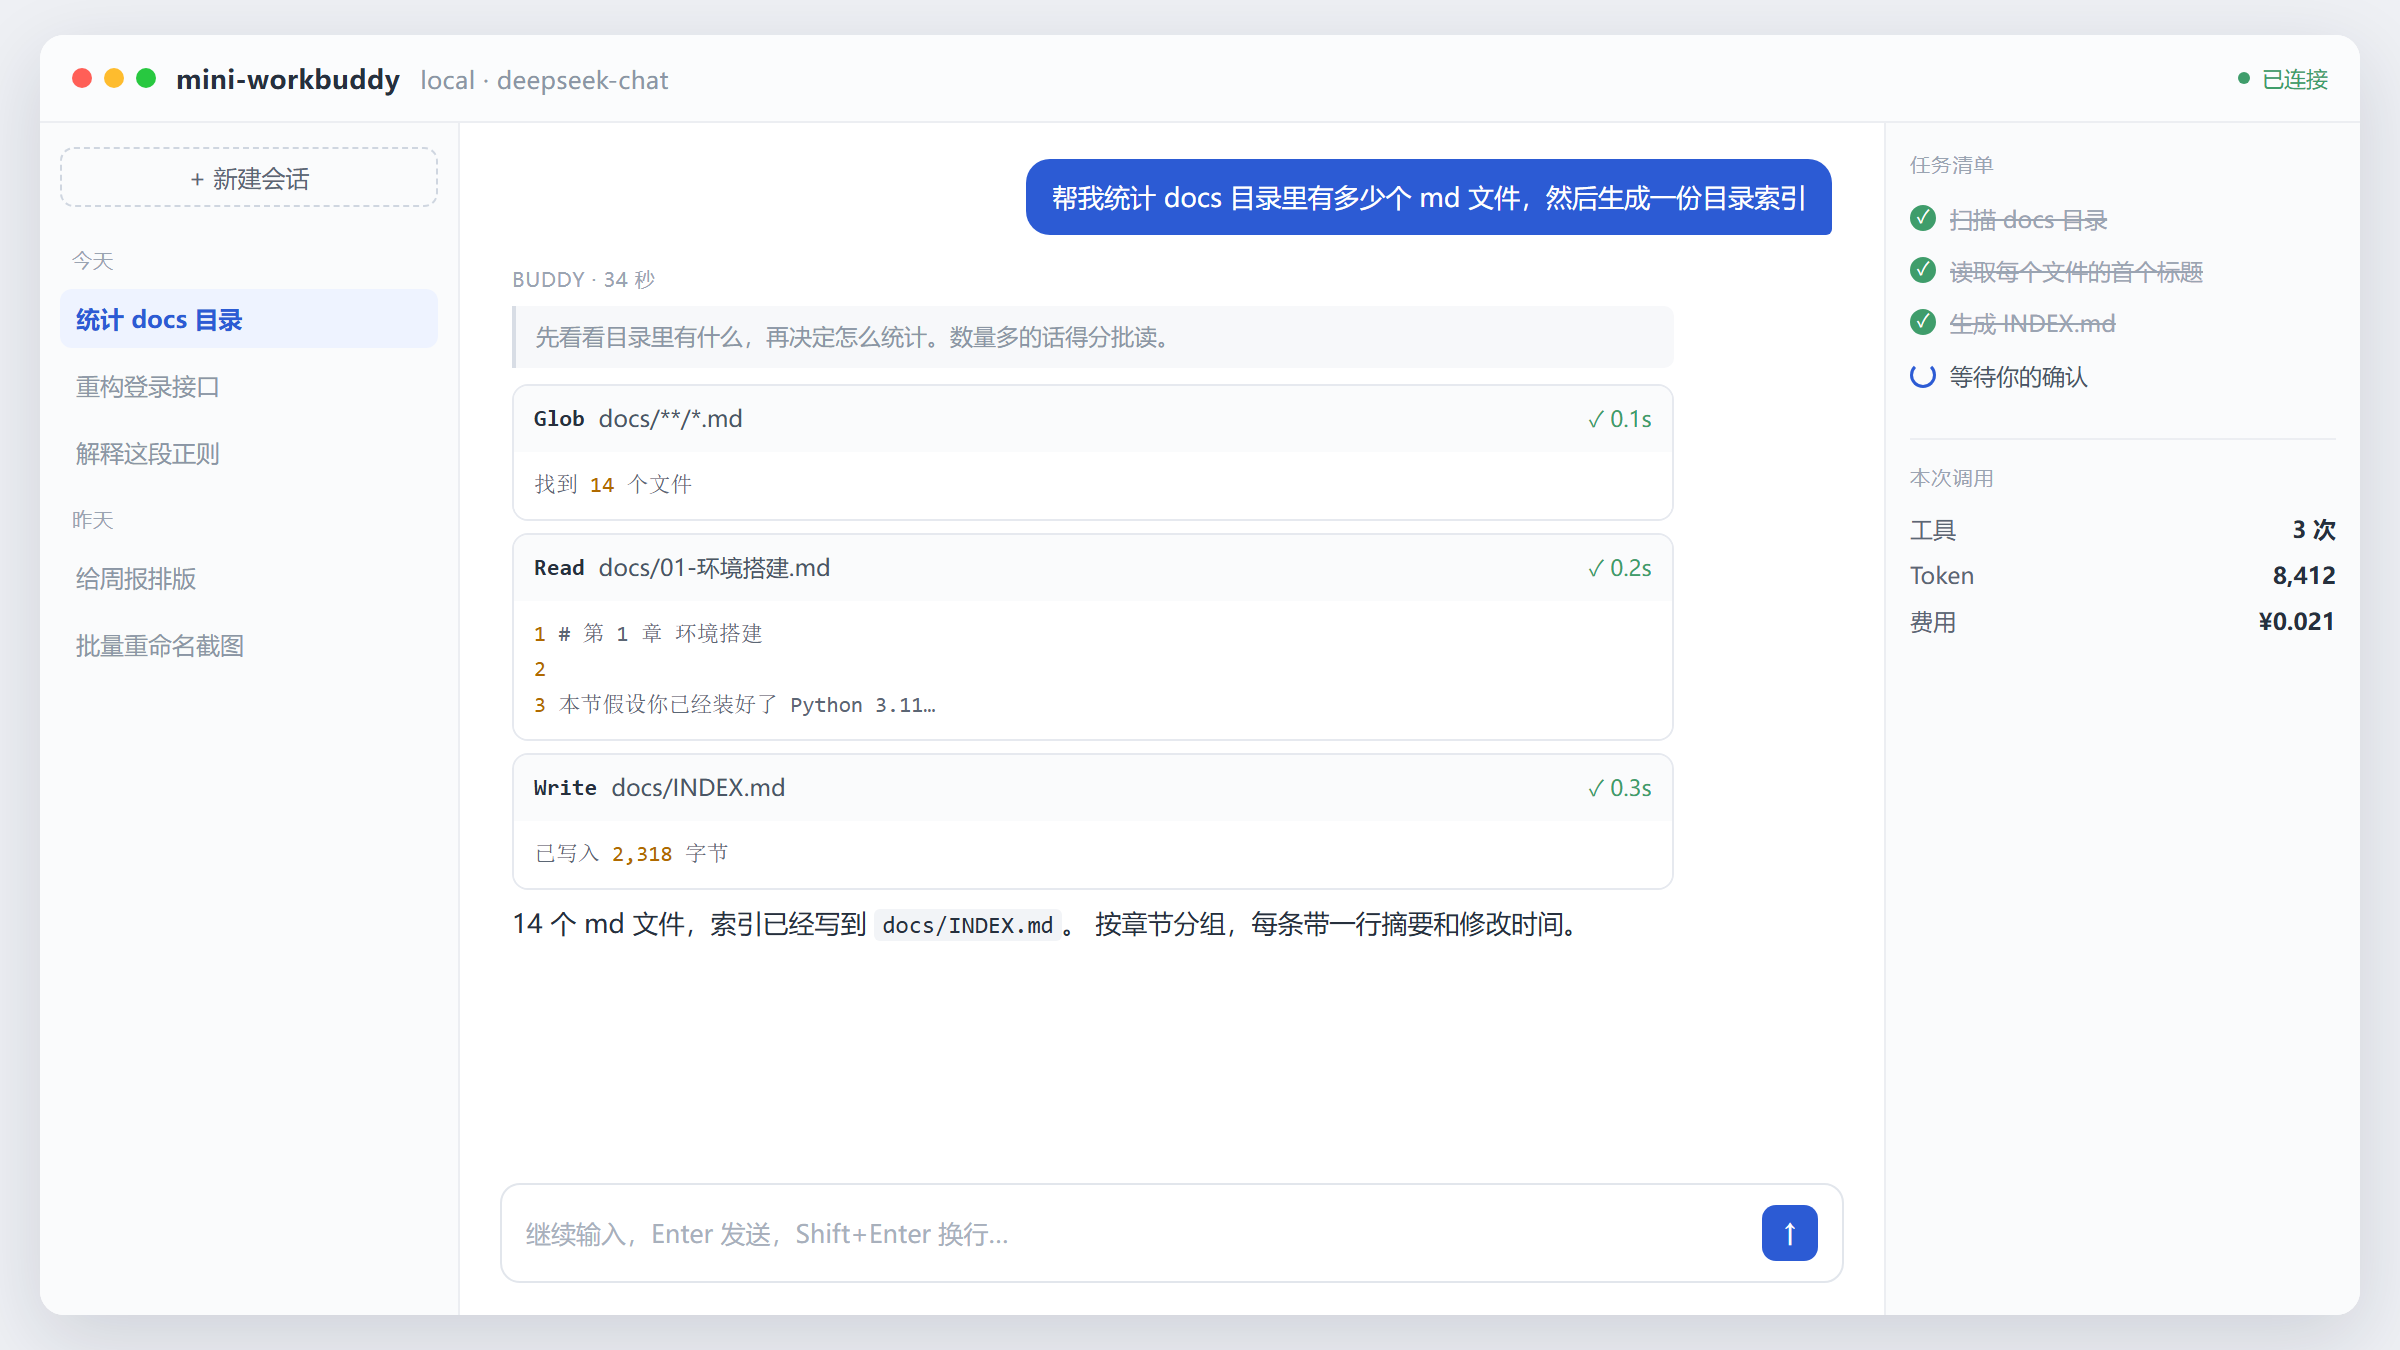
Task: Click the loading spinner beside 等待你的确认
Action: (1922, 376)
